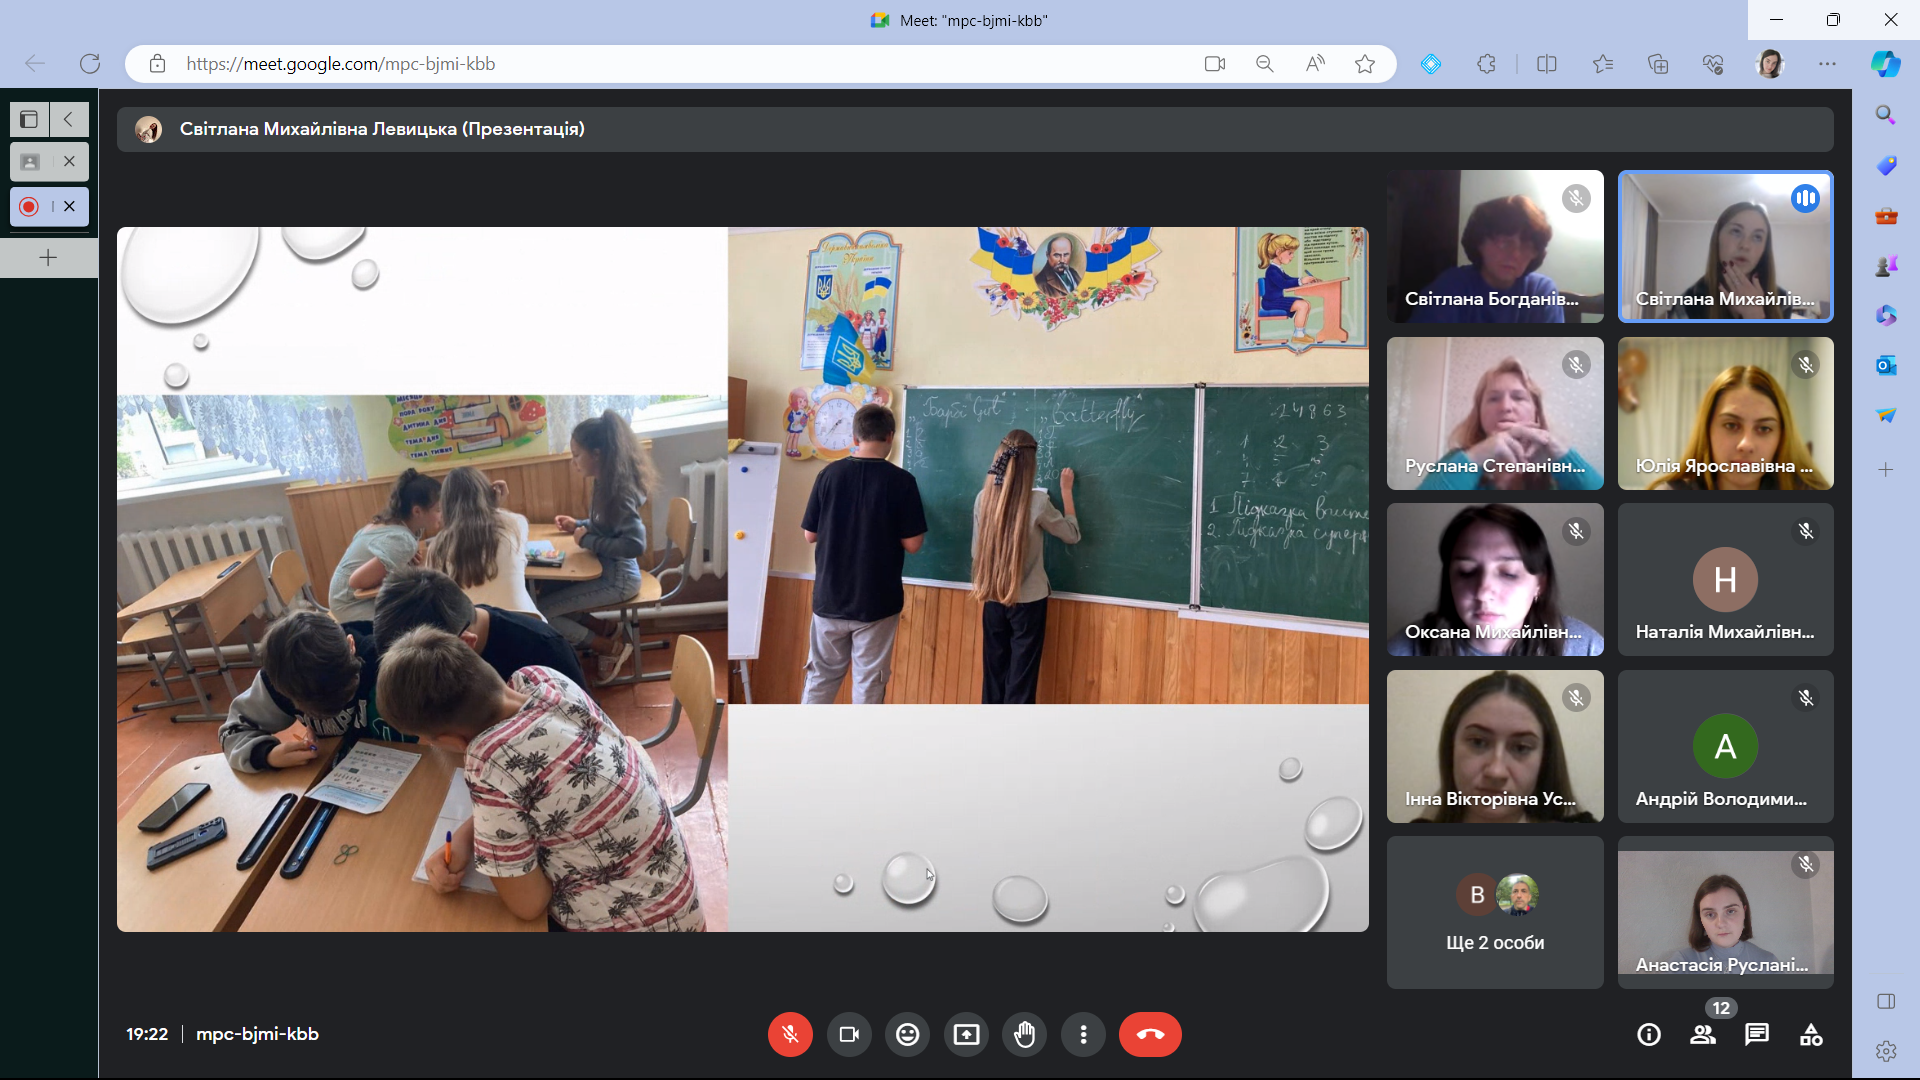Open camera permission icon in address bar

click(x=1215, y=64)
